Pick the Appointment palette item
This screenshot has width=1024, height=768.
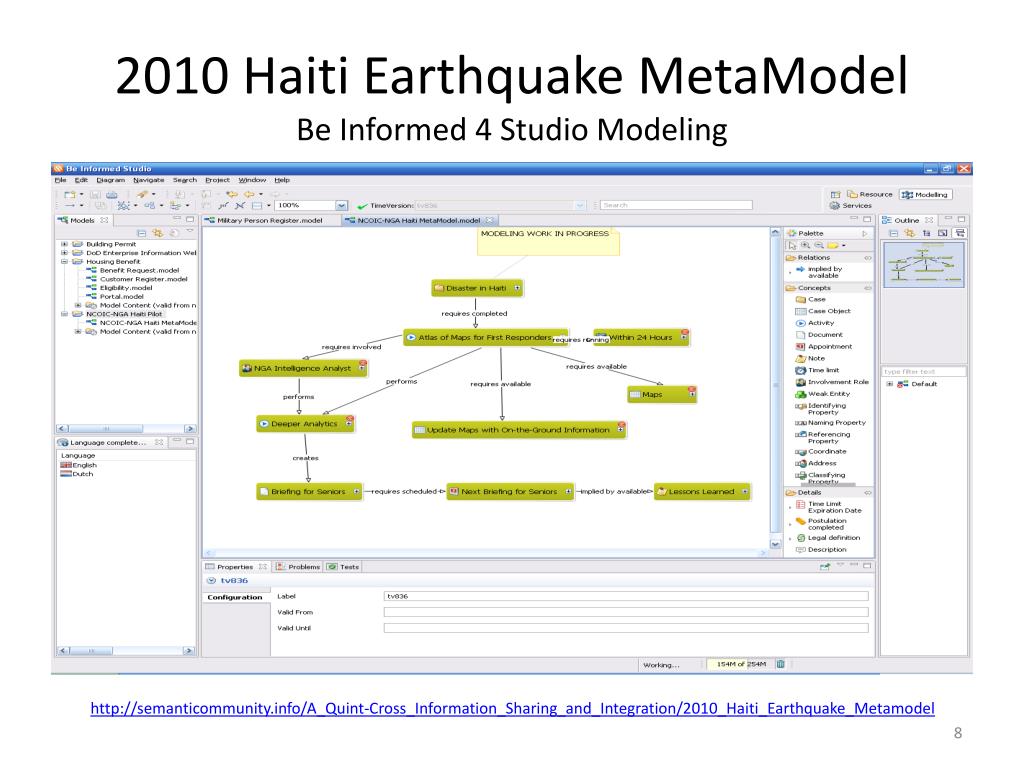[x=824, y=346]
